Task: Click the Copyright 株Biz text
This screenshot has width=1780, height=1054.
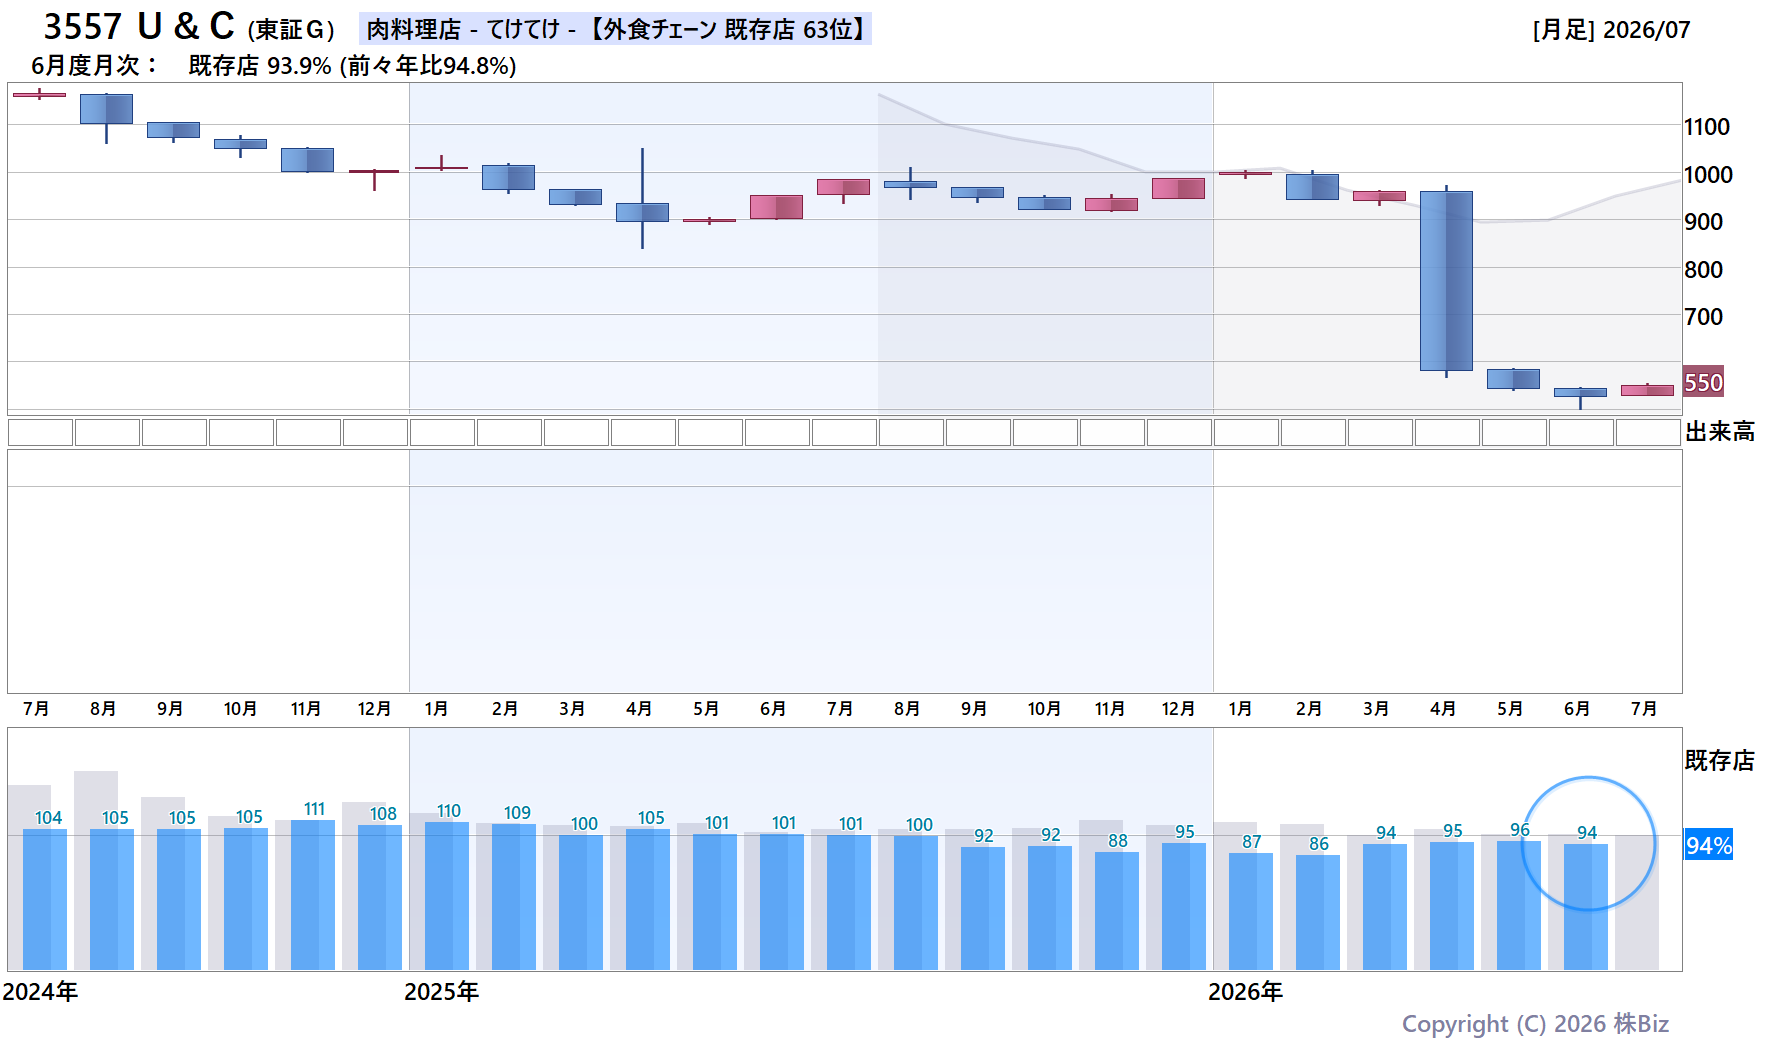Action: coord(1535,1024)
